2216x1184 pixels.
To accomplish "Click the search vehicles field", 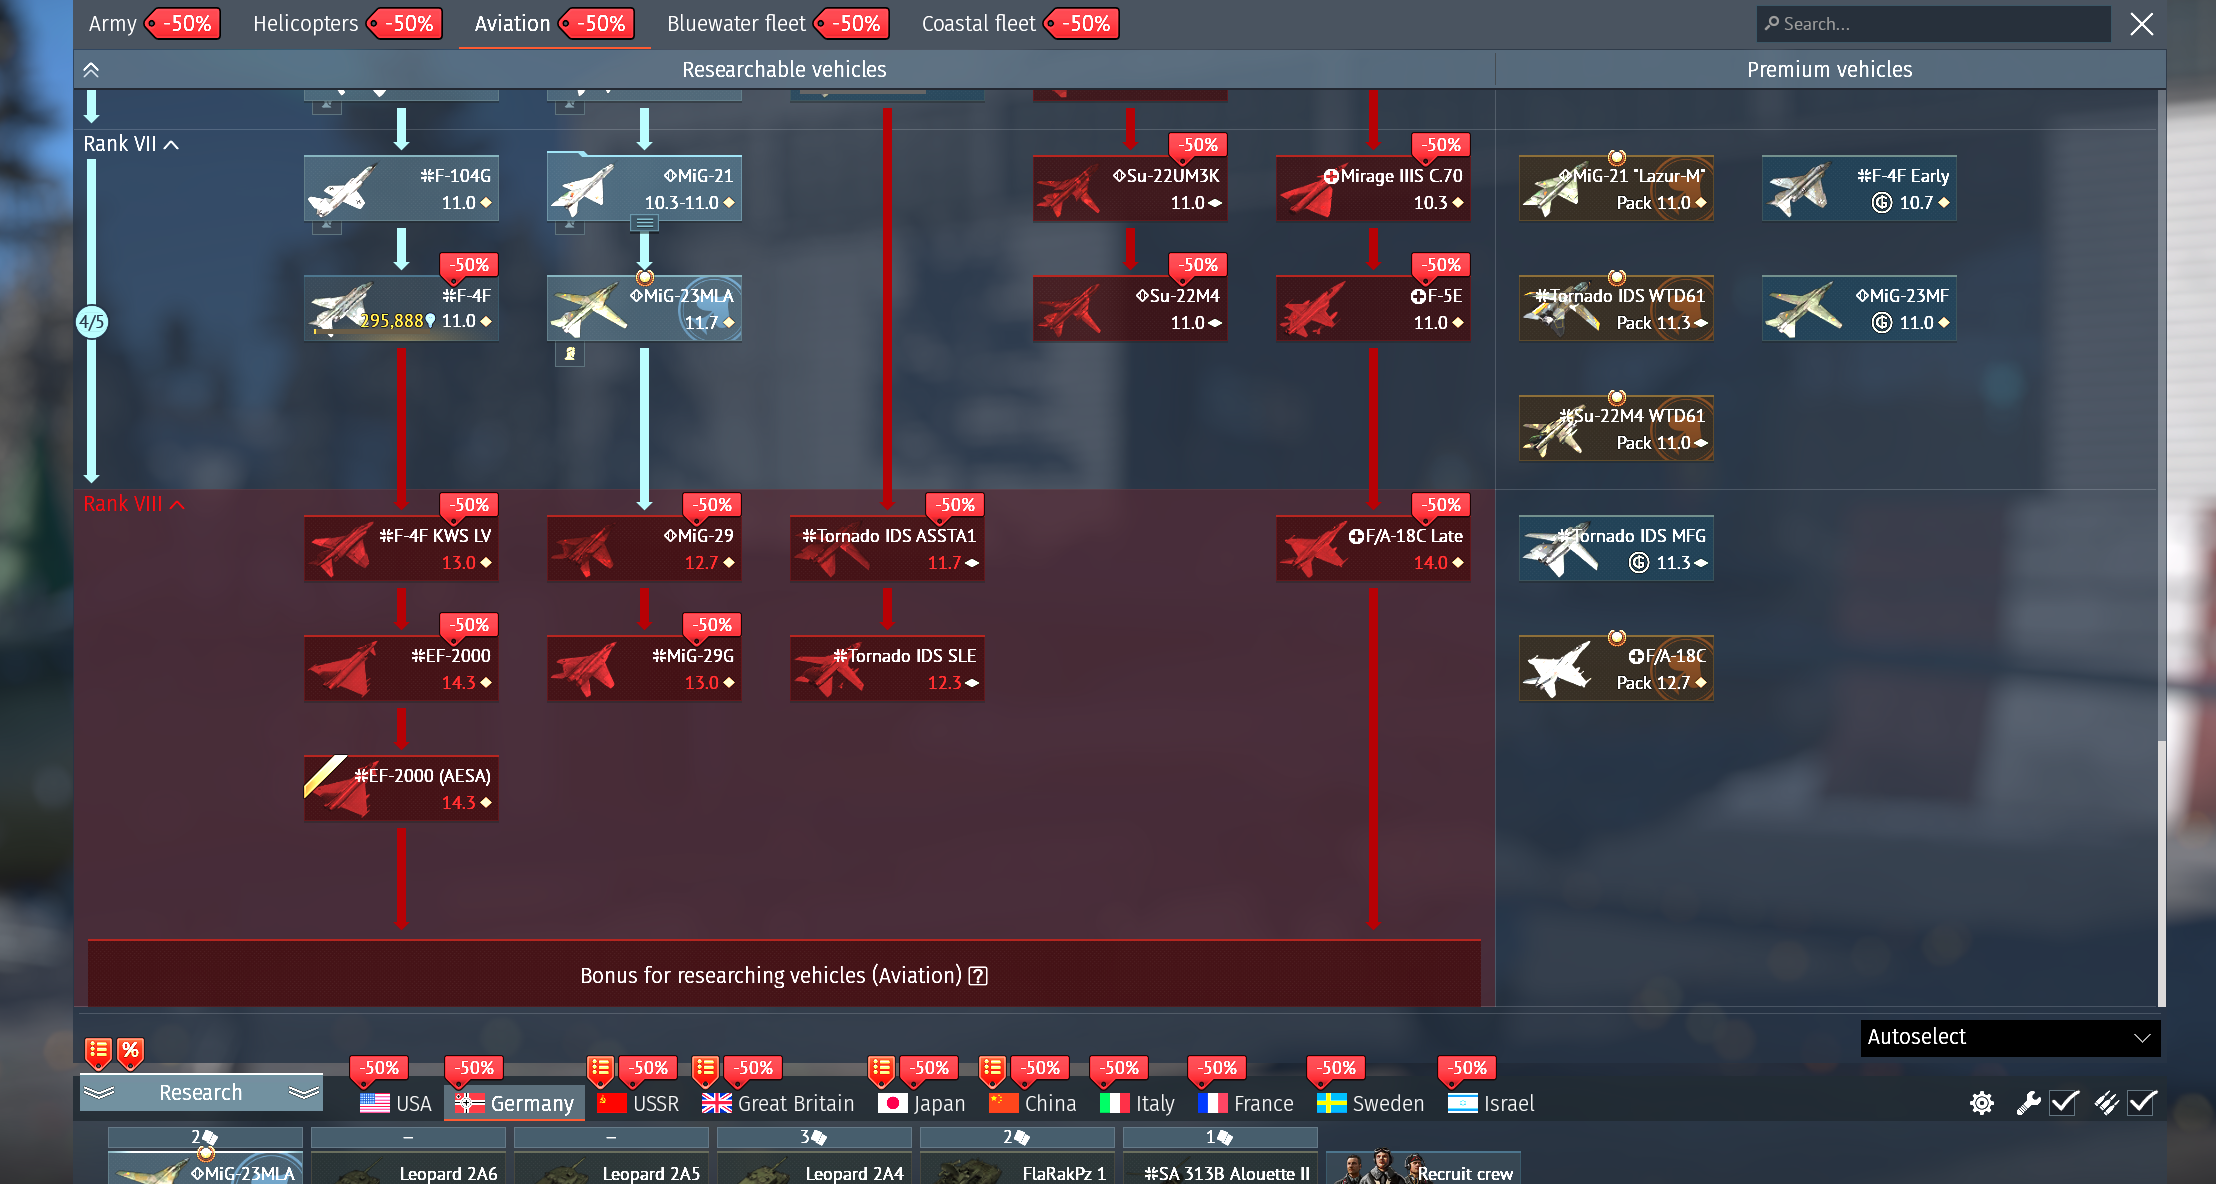I will [x=1932, y=24].
